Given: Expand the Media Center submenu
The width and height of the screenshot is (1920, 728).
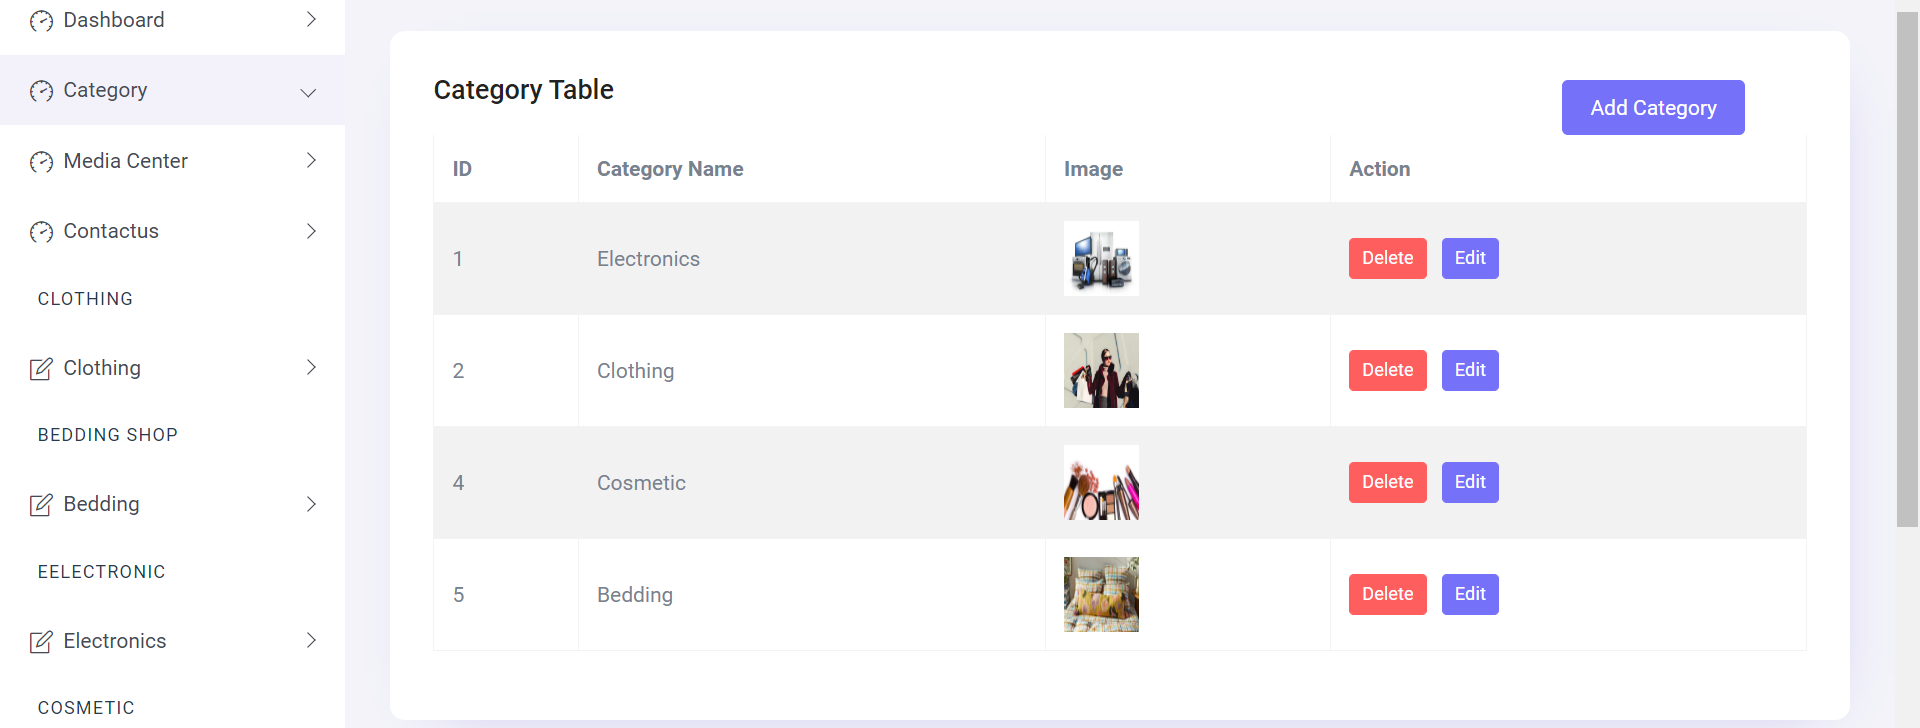Looking at the screenshot, I should (x=311, y=160).
